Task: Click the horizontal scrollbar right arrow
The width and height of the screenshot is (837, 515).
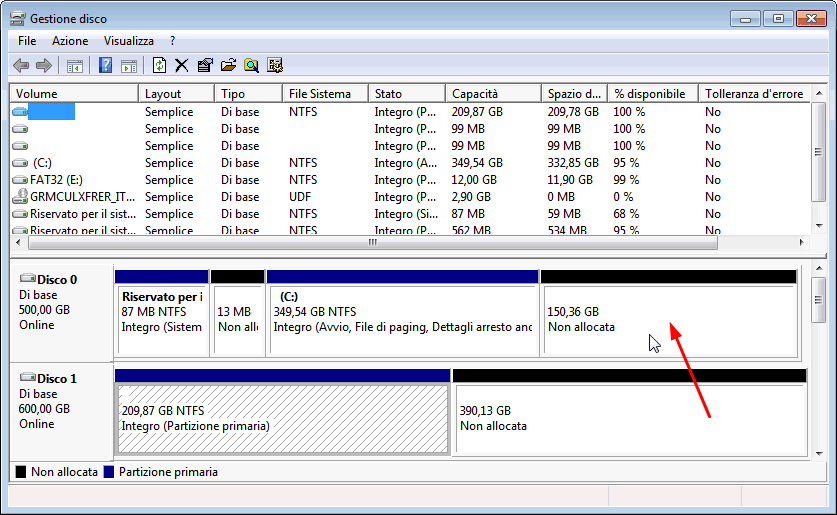Action: [x=802, y=243]
